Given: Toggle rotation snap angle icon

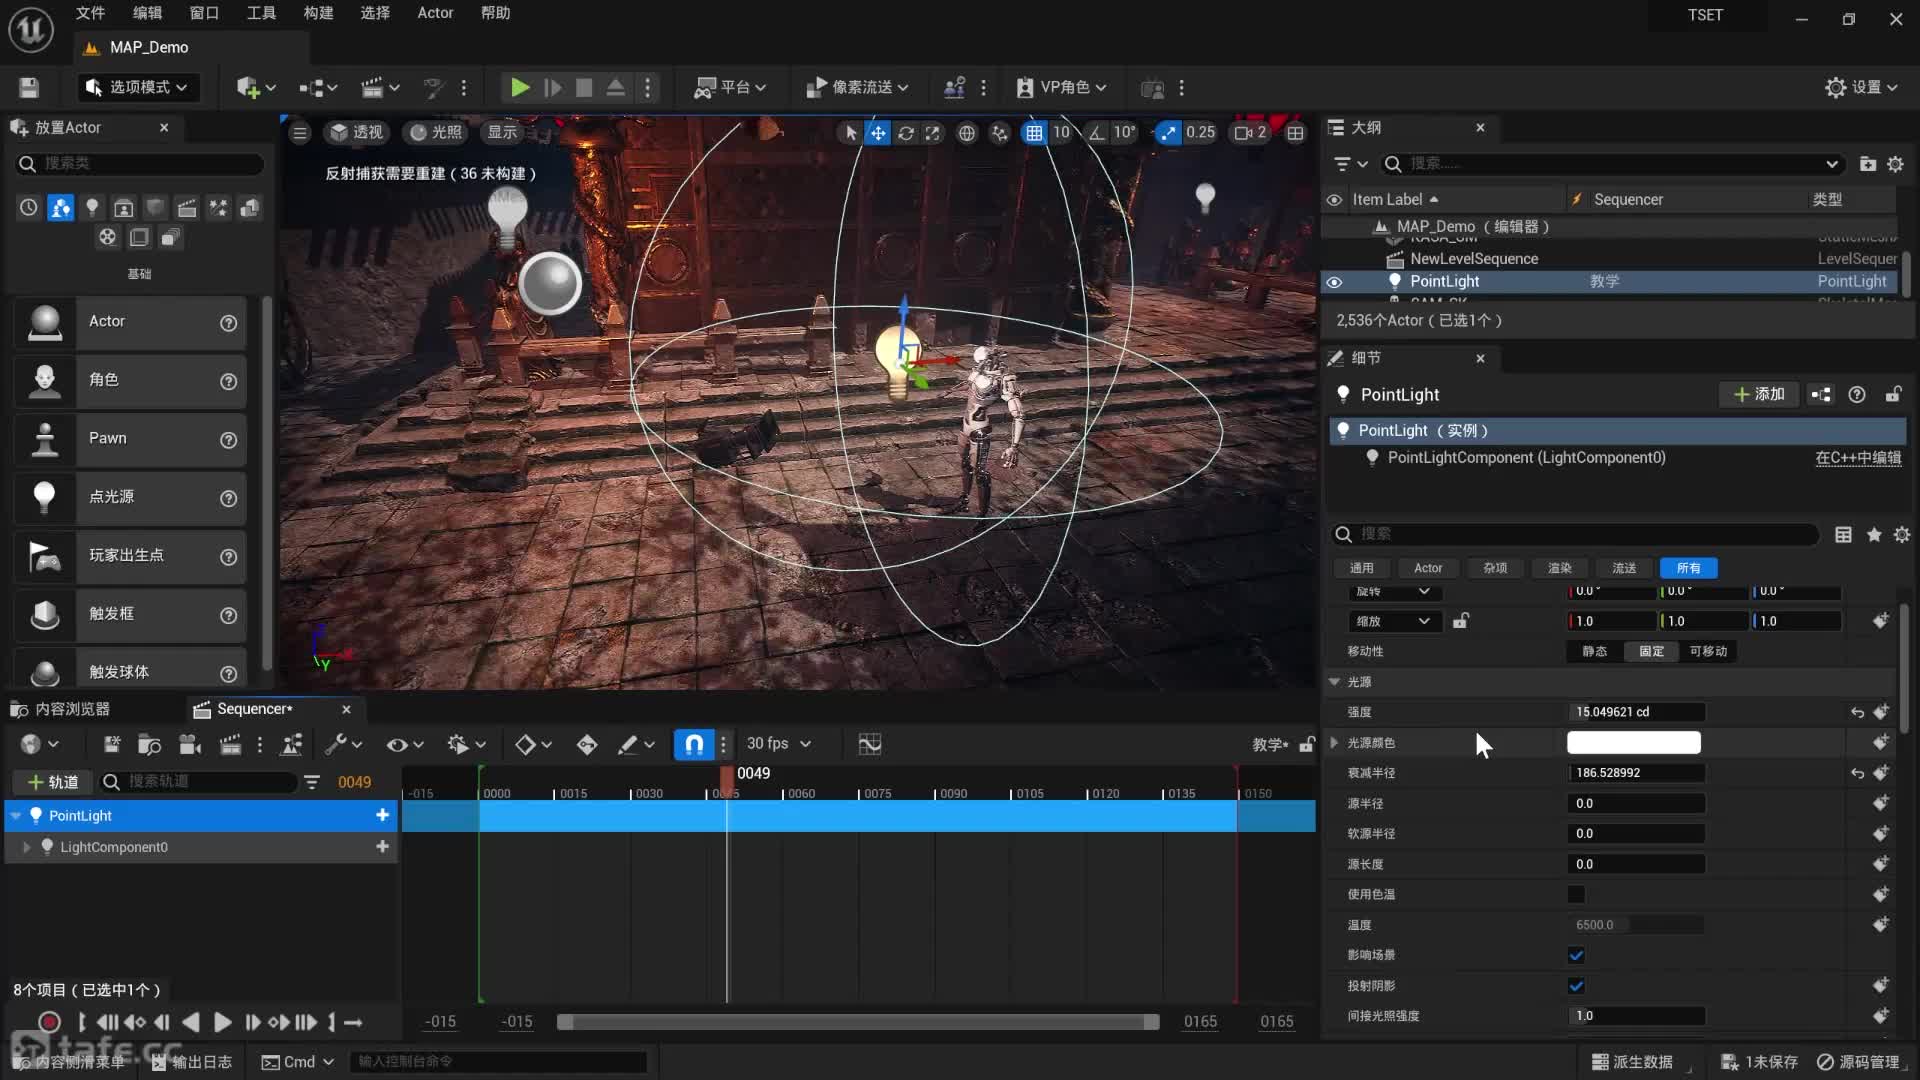Looking at the screenshot, I should pos(1098,133).
